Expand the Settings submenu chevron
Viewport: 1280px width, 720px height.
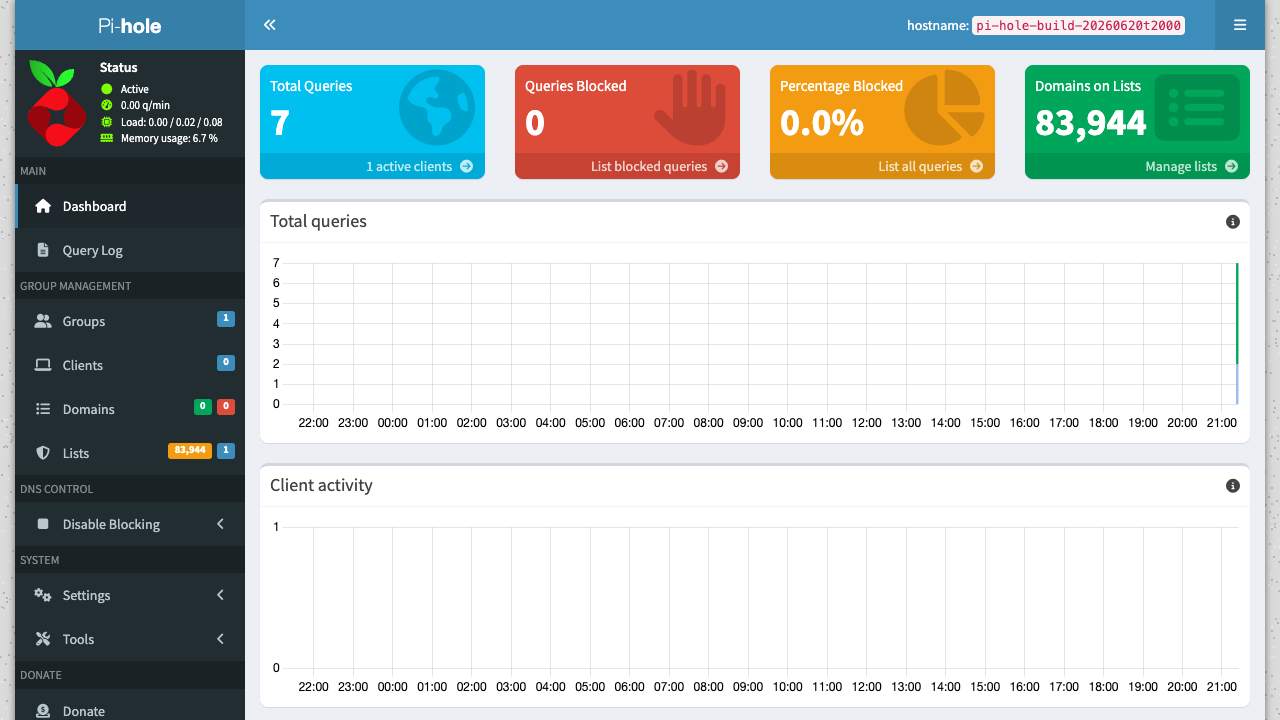coord(220,595)
